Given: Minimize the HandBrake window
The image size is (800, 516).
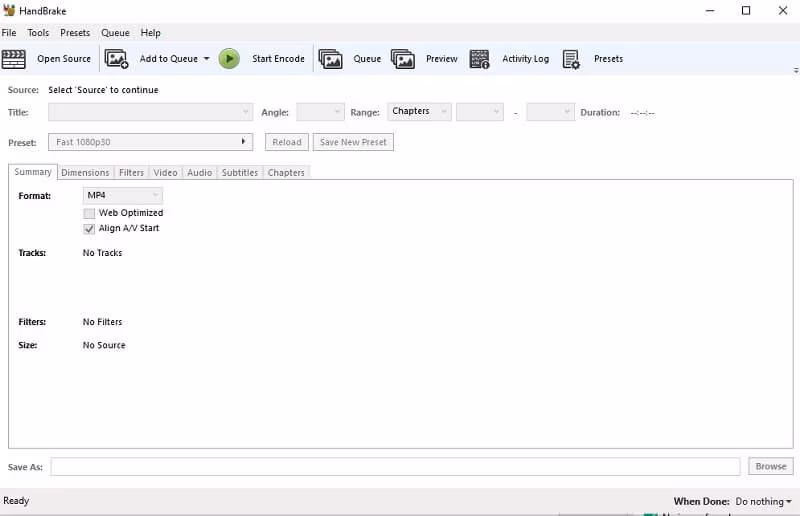Looking at the screenshot, I should click(710, 11).
